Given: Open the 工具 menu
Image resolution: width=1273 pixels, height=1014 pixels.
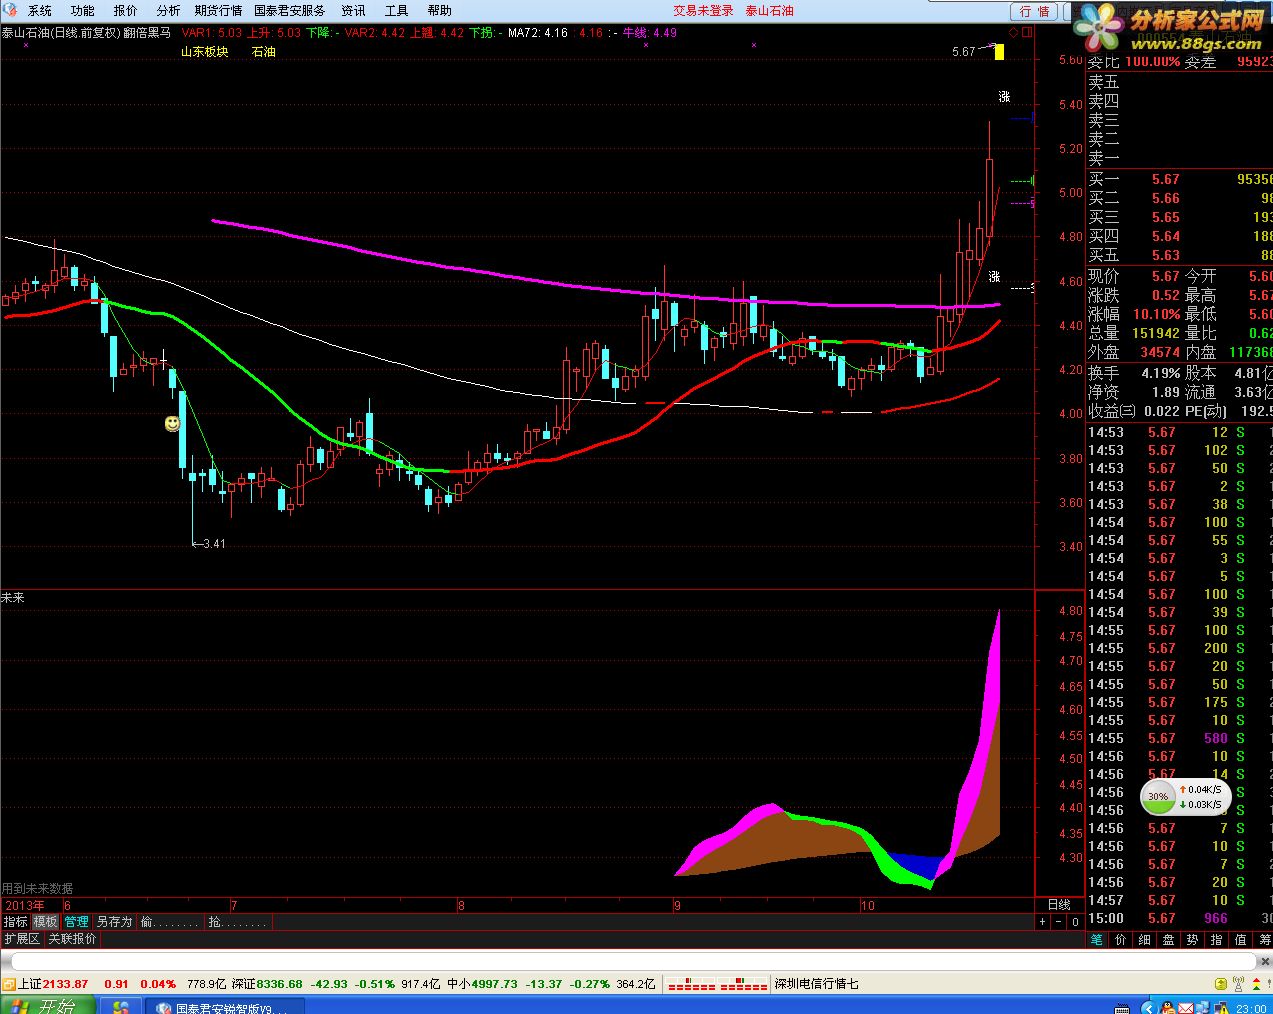Looking at the screenshot, I should (396, 11).
